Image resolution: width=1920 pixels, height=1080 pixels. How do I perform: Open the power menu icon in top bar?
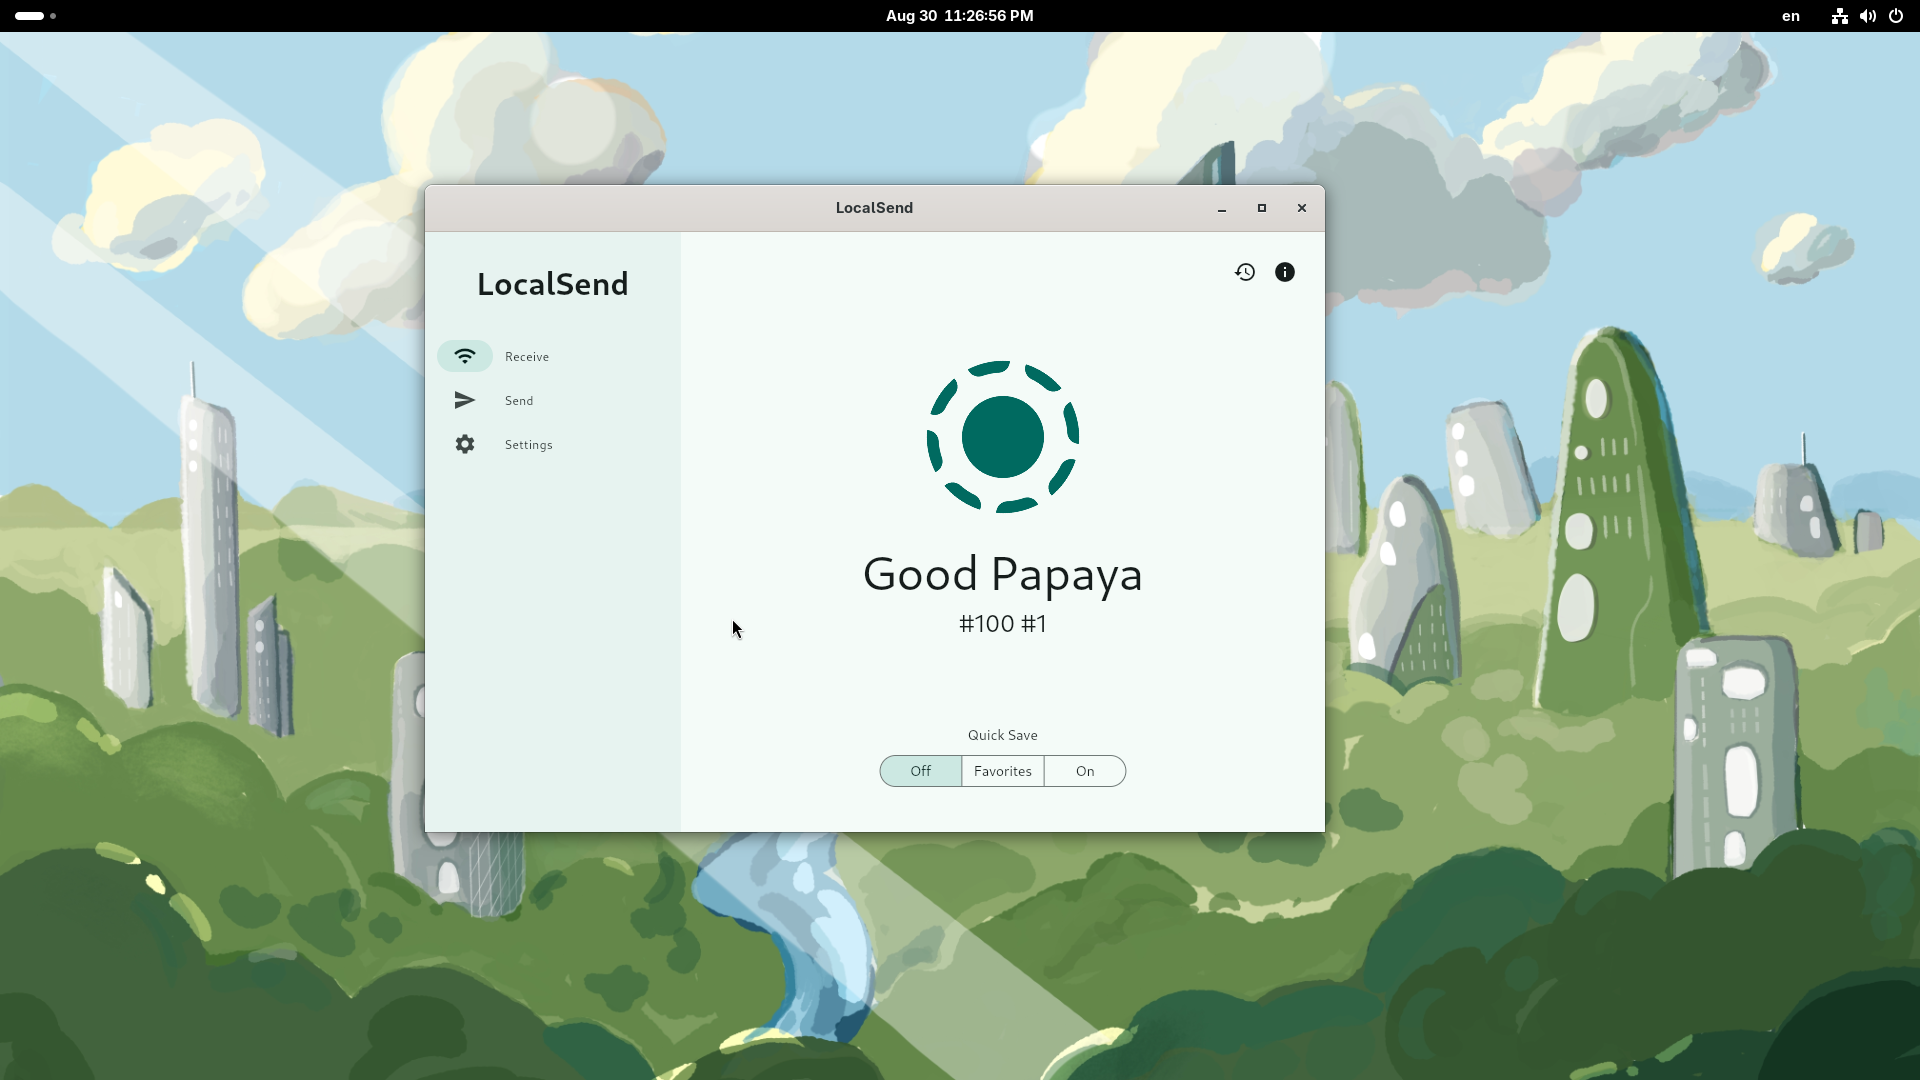point(1896,16)
